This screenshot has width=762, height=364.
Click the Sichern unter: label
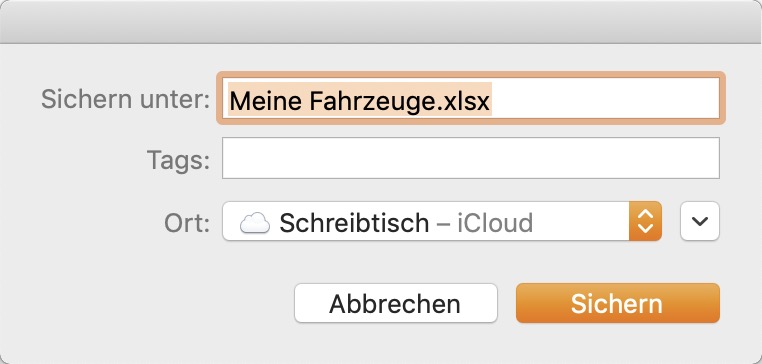(125, 99)
